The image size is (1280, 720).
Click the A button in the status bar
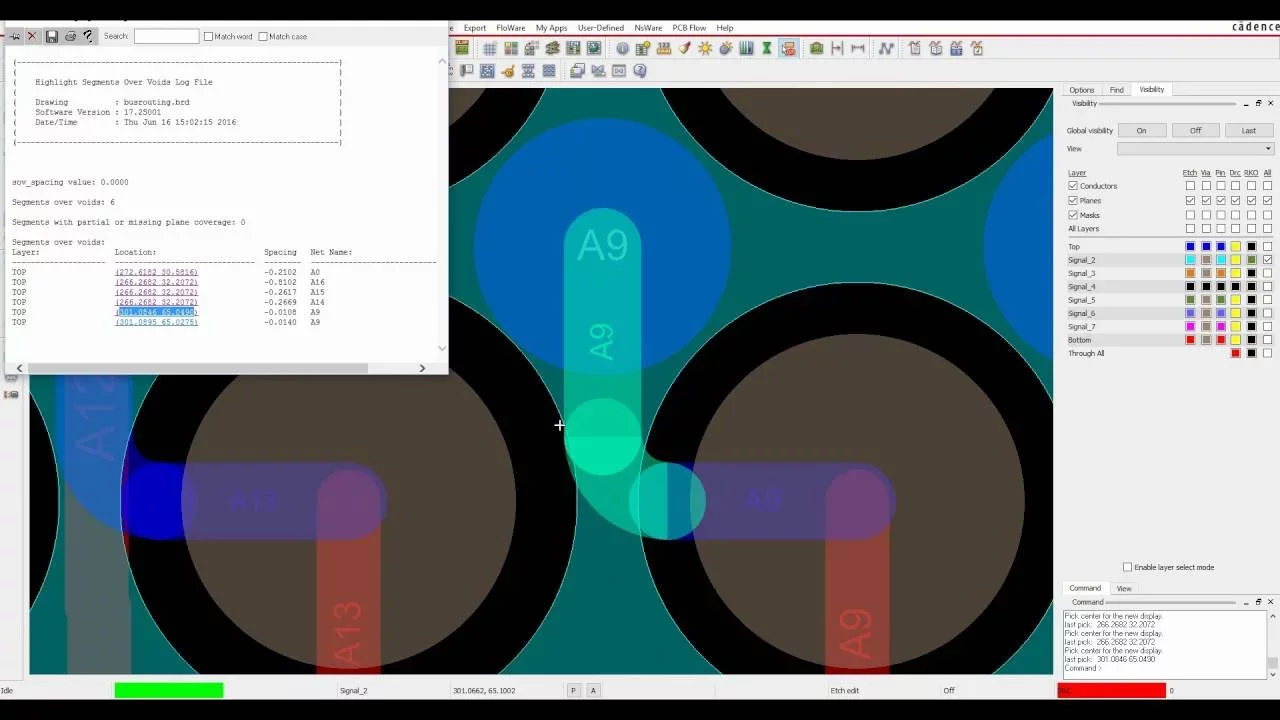(x=593, y=690)
